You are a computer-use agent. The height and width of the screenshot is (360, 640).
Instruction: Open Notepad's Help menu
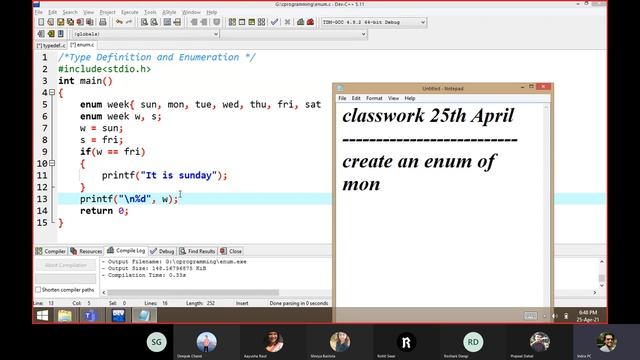409,98
